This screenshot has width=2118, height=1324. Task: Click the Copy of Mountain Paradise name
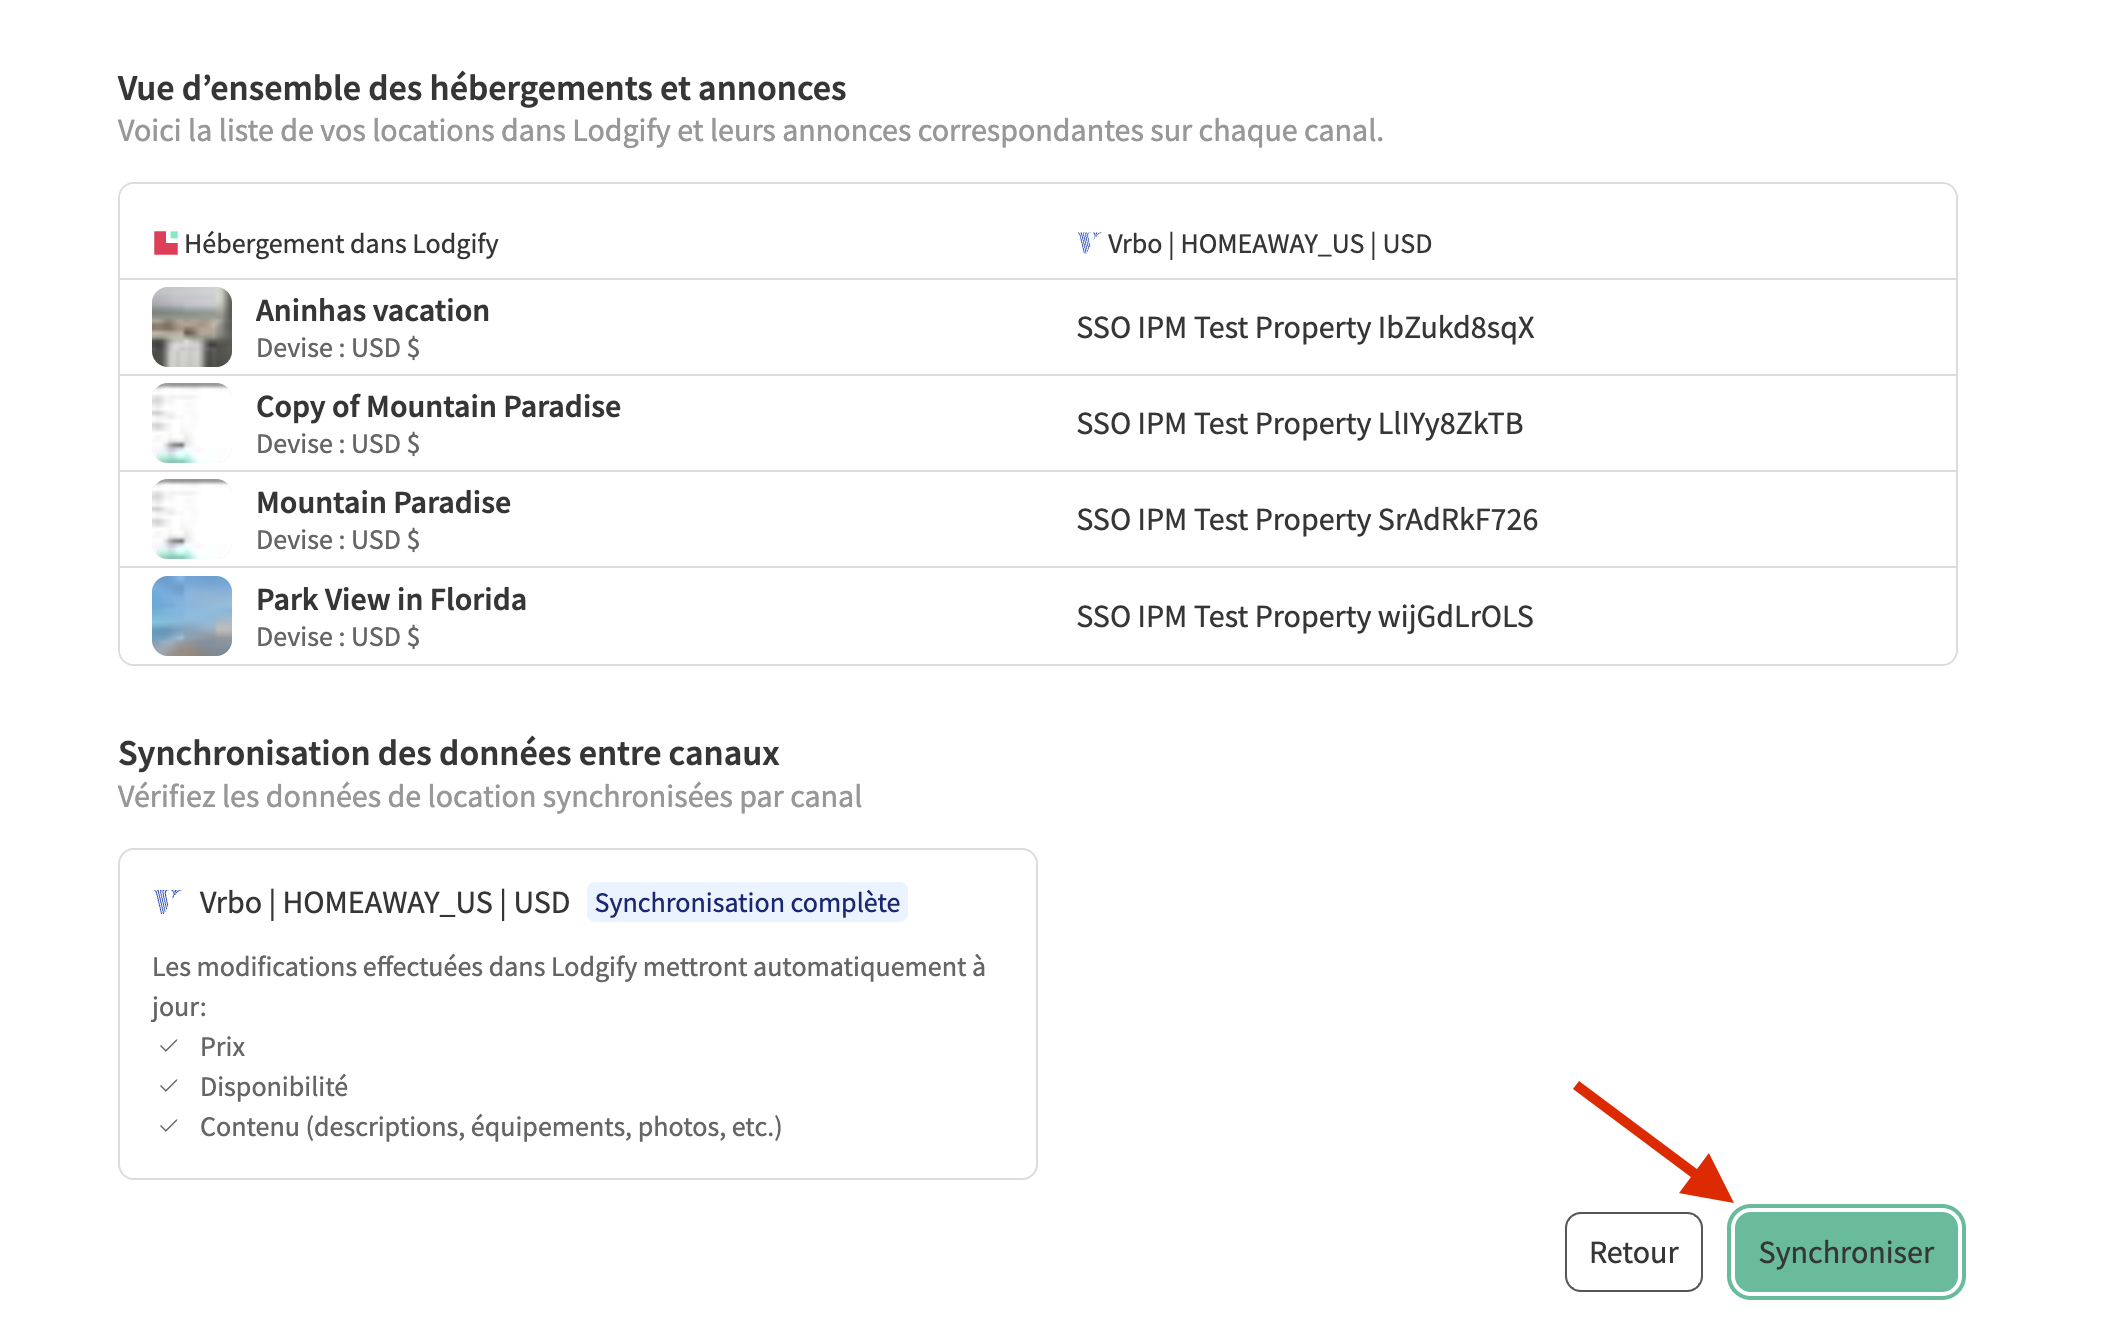(x=438, y=407)
